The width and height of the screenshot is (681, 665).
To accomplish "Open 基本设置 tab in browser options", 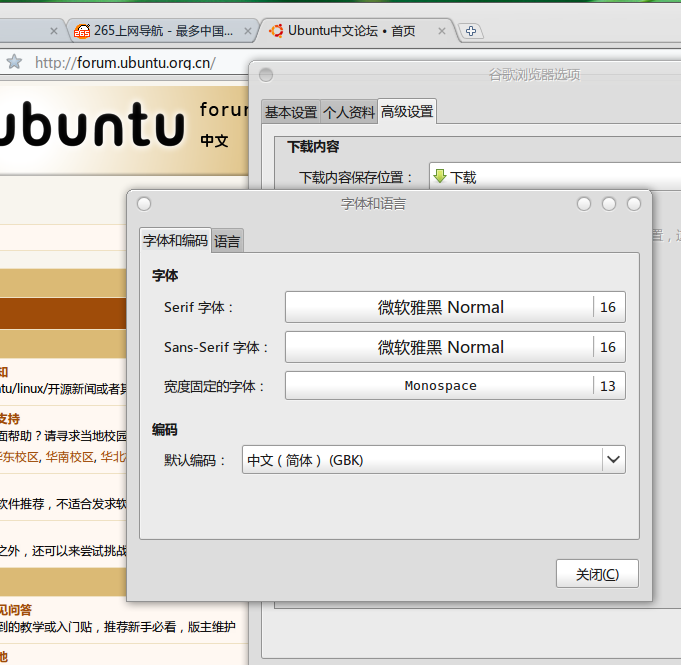I will tap(291, 112).
